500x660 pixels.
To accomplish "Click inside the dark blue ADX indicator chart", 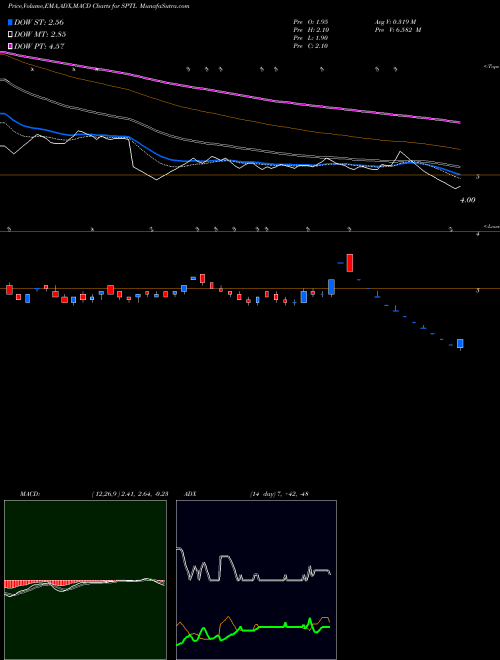I will (256, 580).
